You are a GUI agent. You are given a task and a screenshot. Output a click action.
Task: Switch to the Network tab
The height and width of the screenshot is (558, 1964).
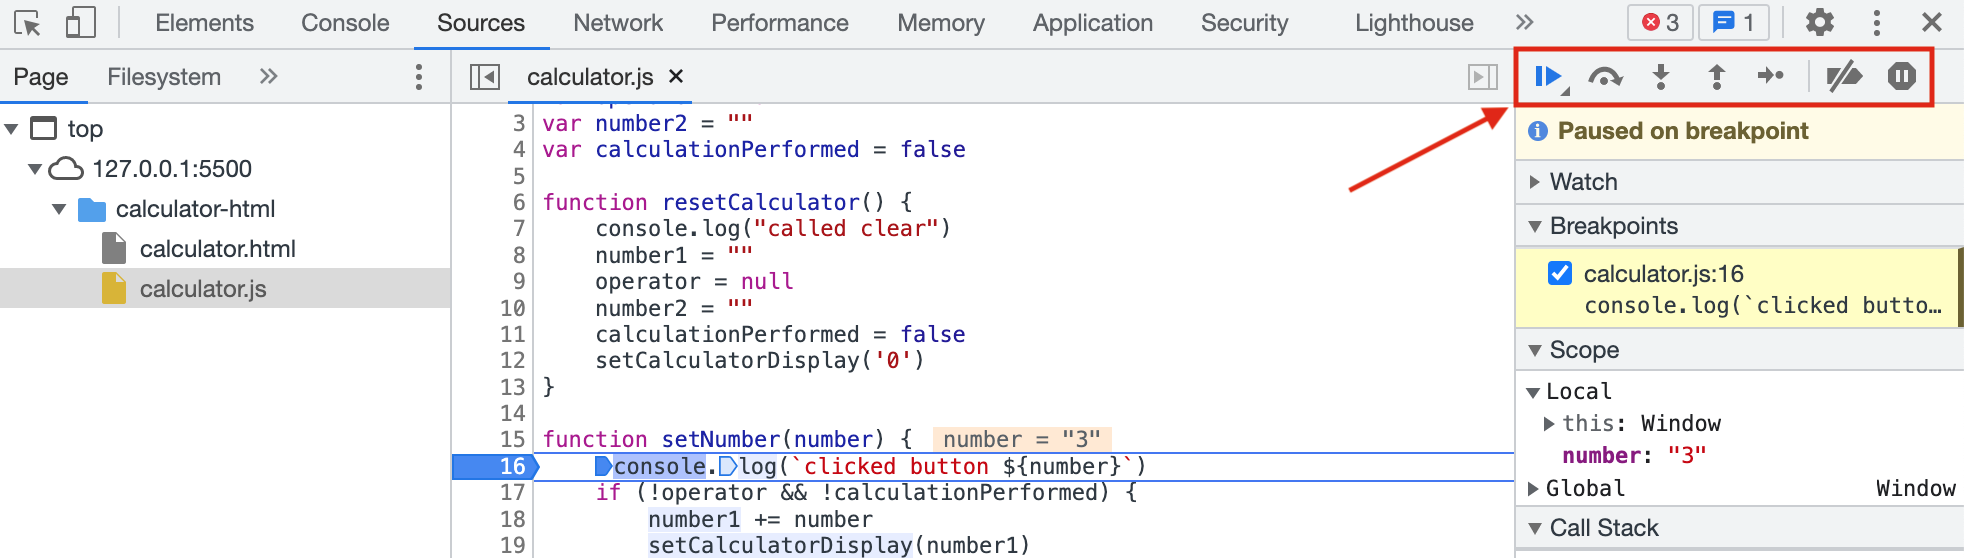tap(618, 23)
